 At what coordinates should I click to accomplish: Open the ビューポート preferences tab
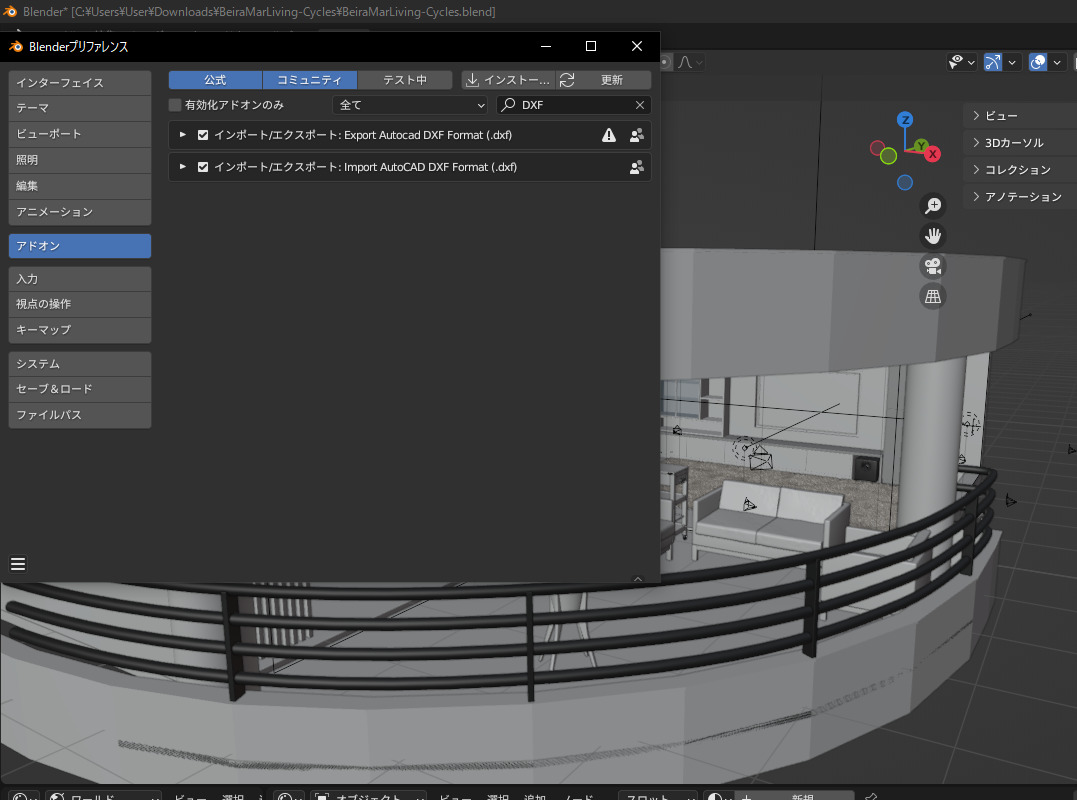coord(80,134)
